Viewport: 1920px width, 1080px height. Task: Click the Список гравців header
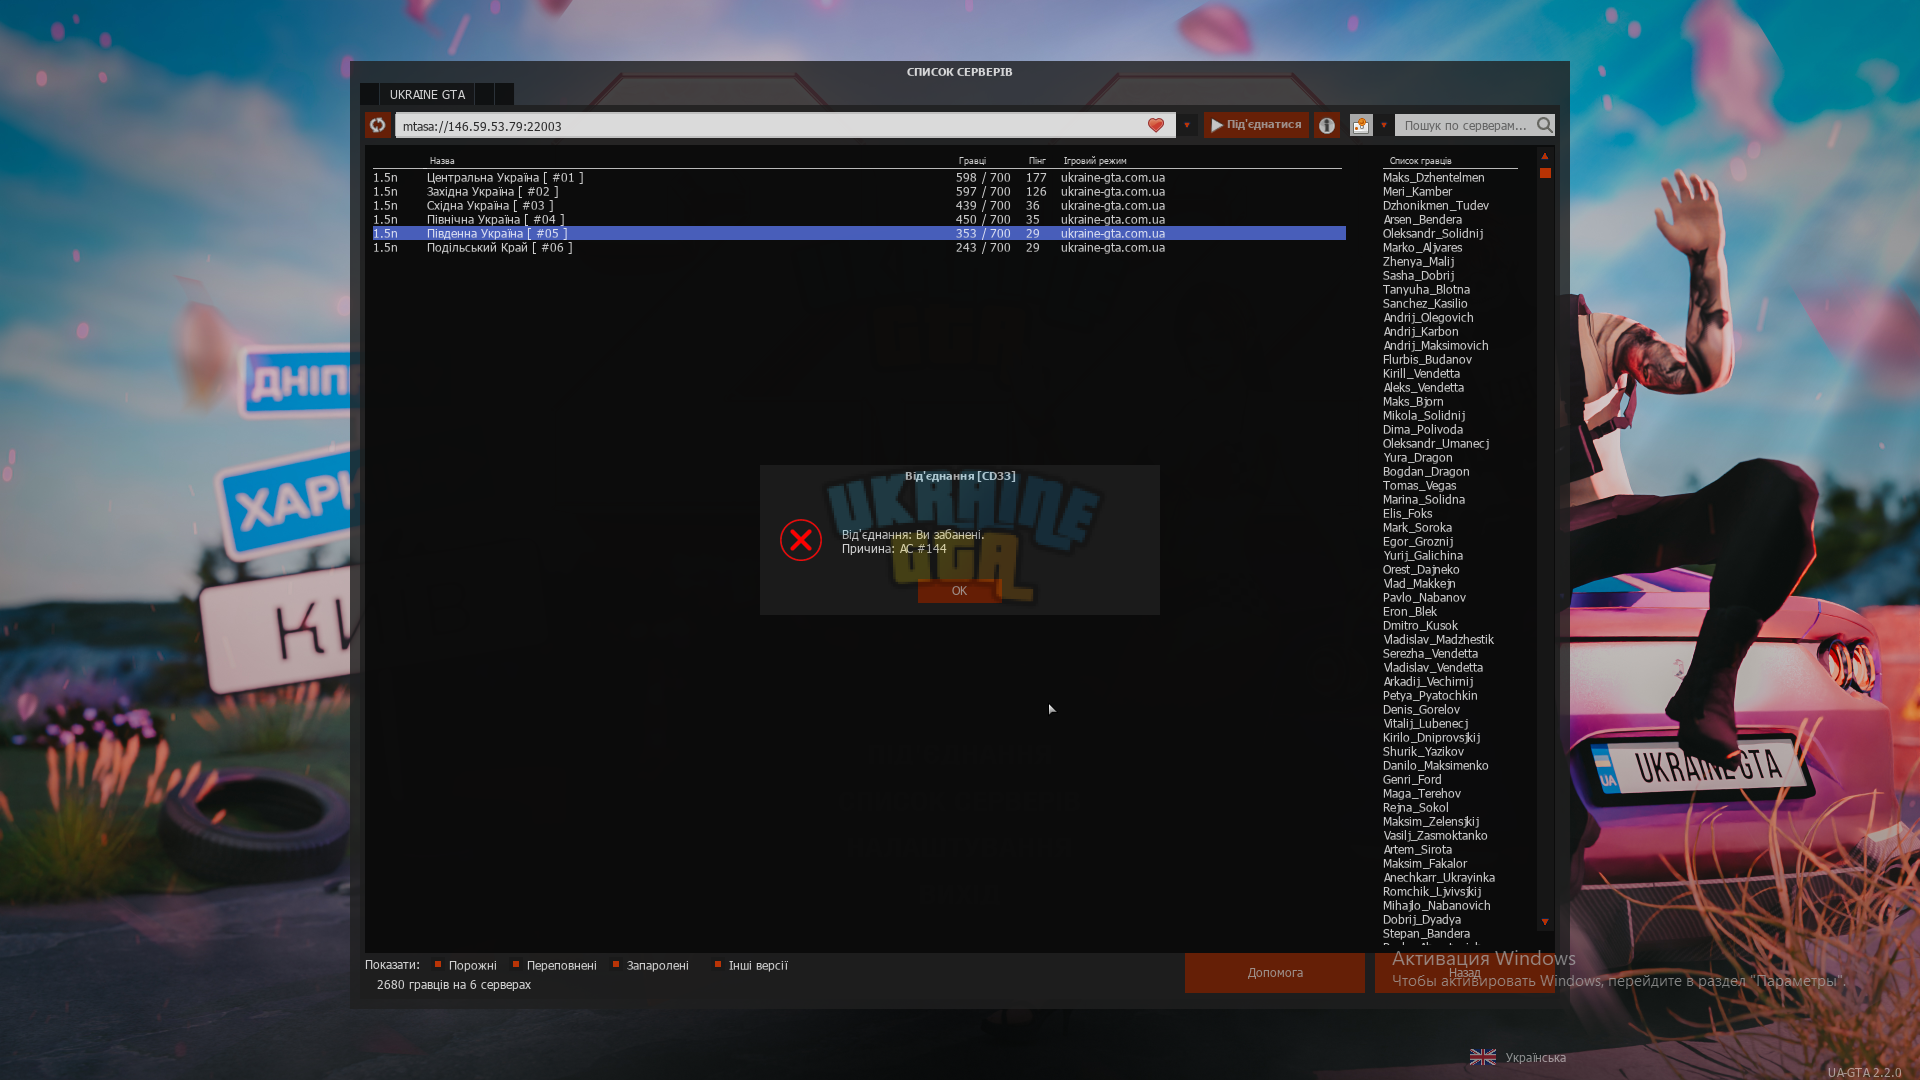(x=1420, y=161)
